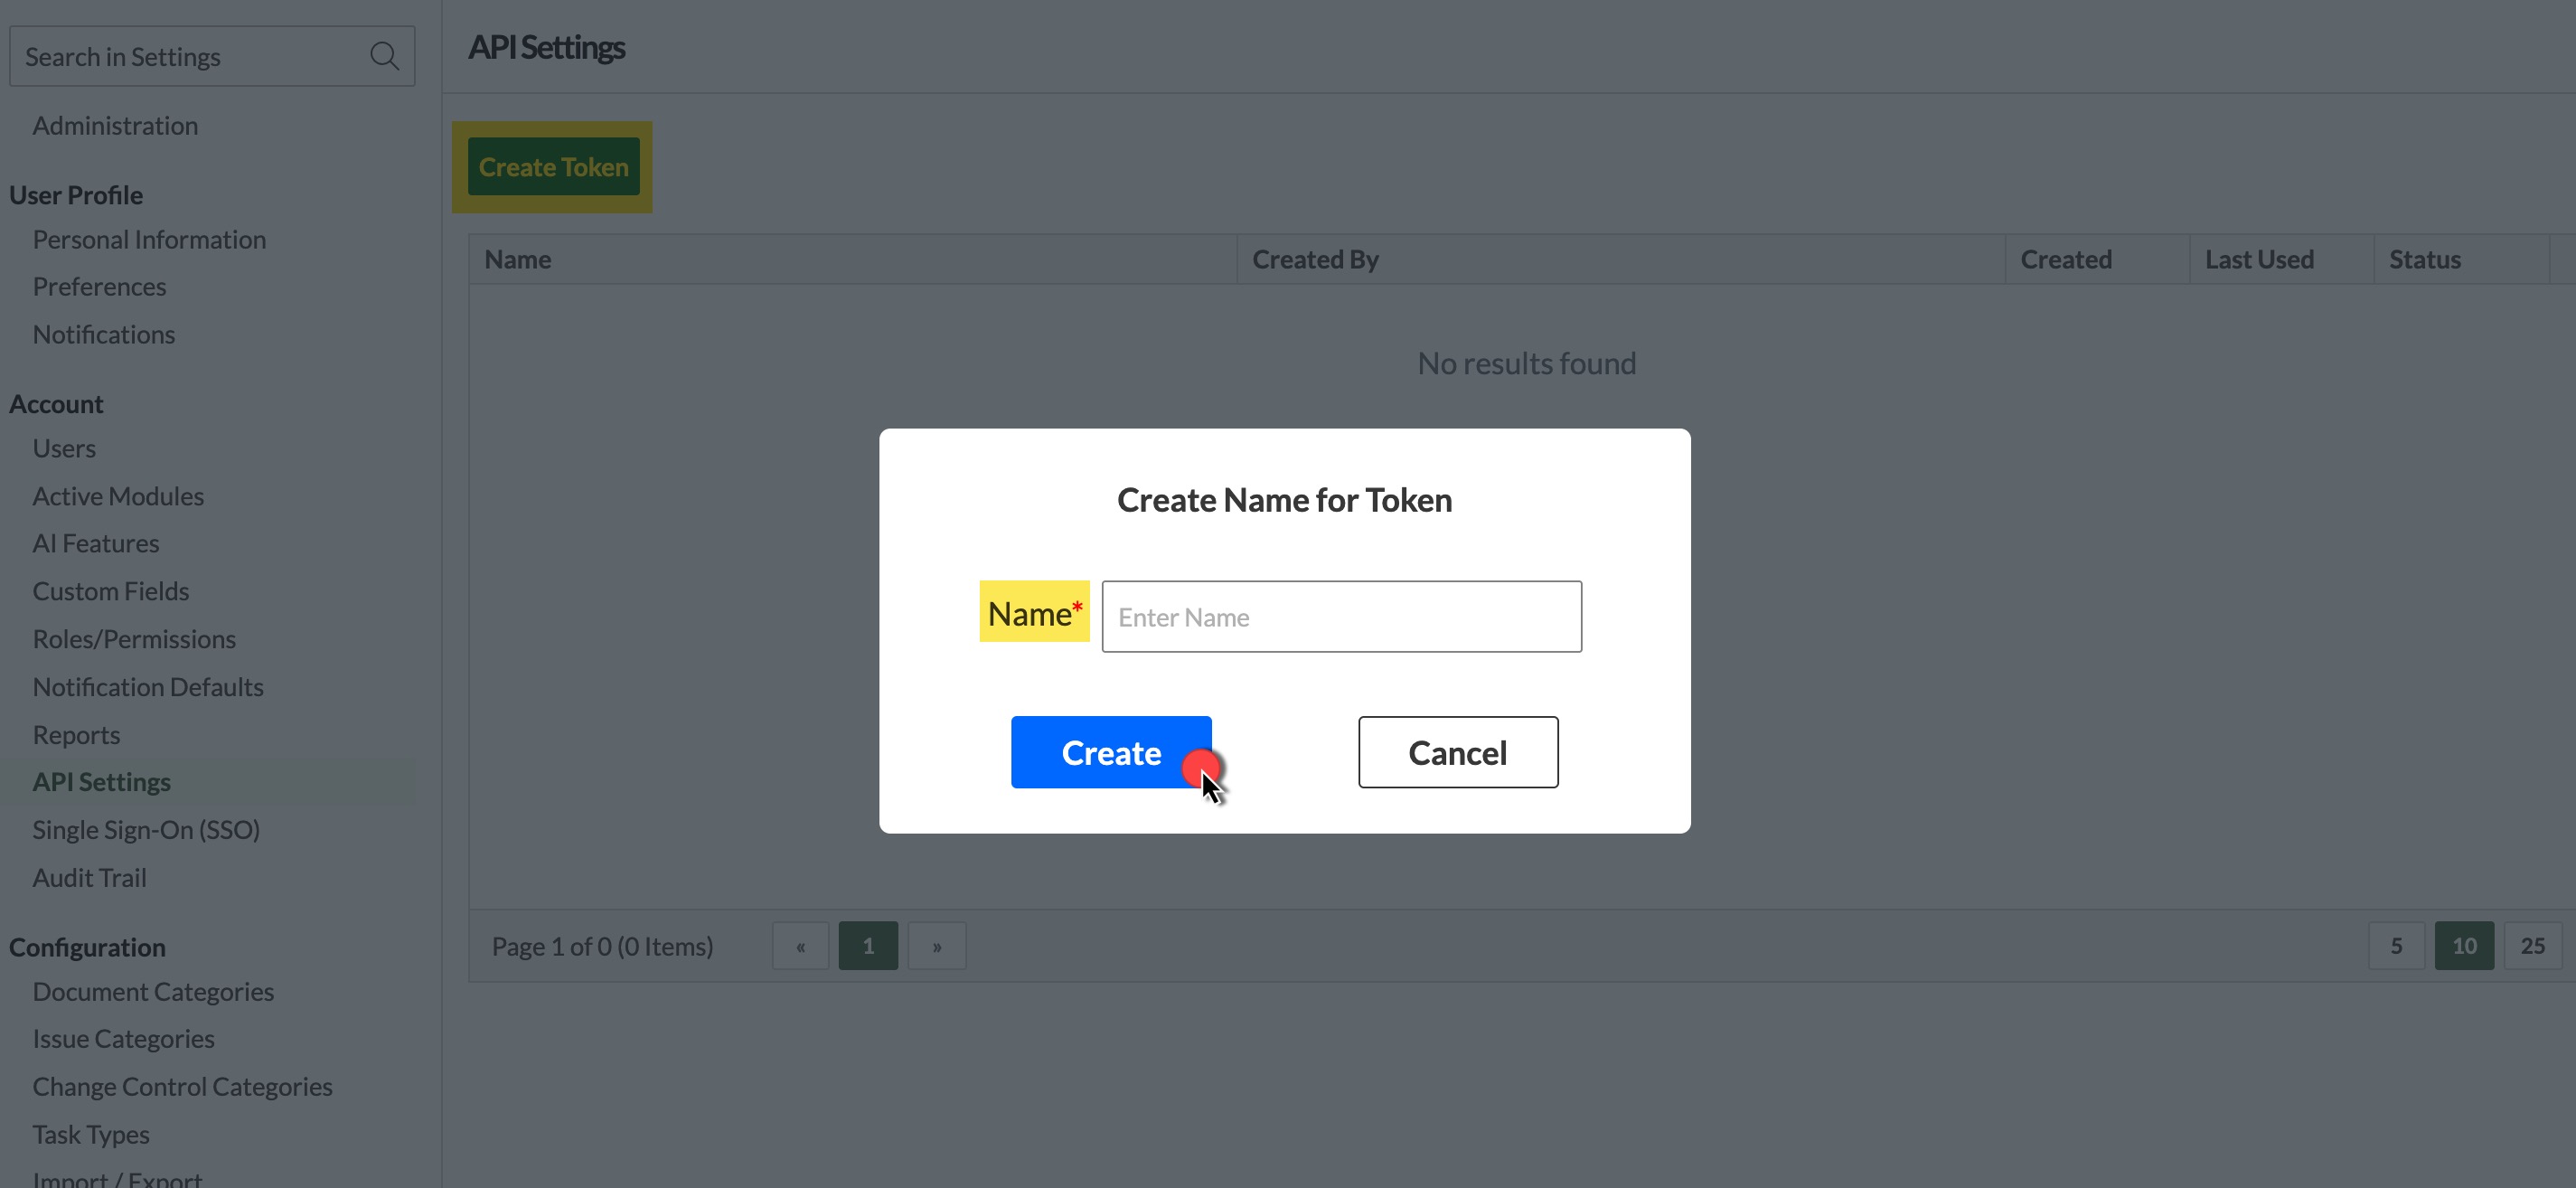
Task: Open Change Control Categories configuration
Action: click(182, 1087)
